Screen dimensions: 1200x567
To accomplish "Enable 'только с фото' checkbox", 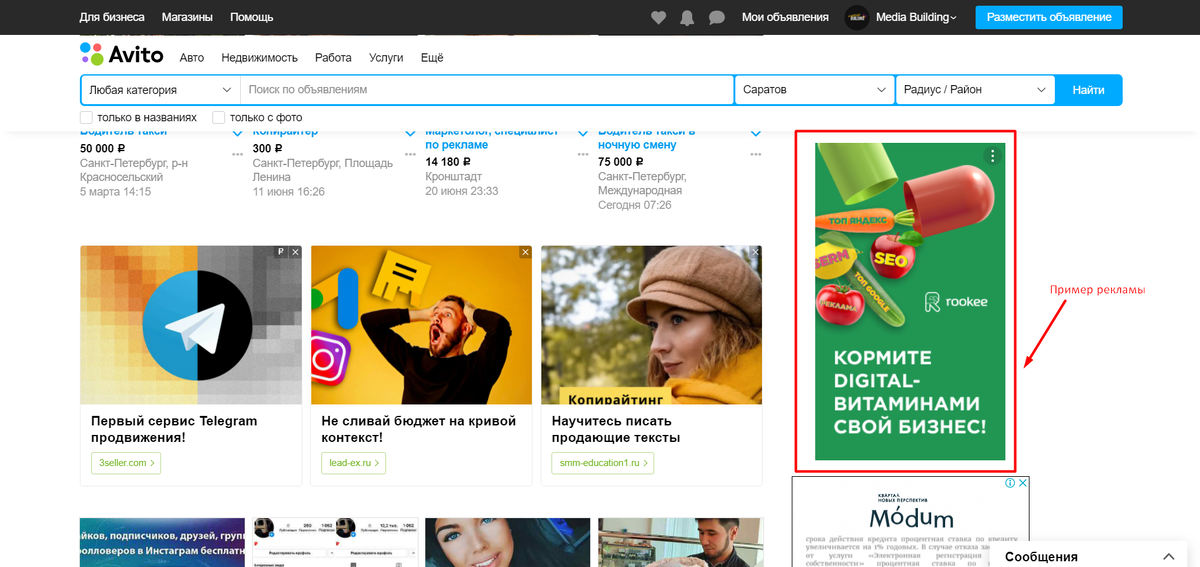I will [x=219, y=117].
